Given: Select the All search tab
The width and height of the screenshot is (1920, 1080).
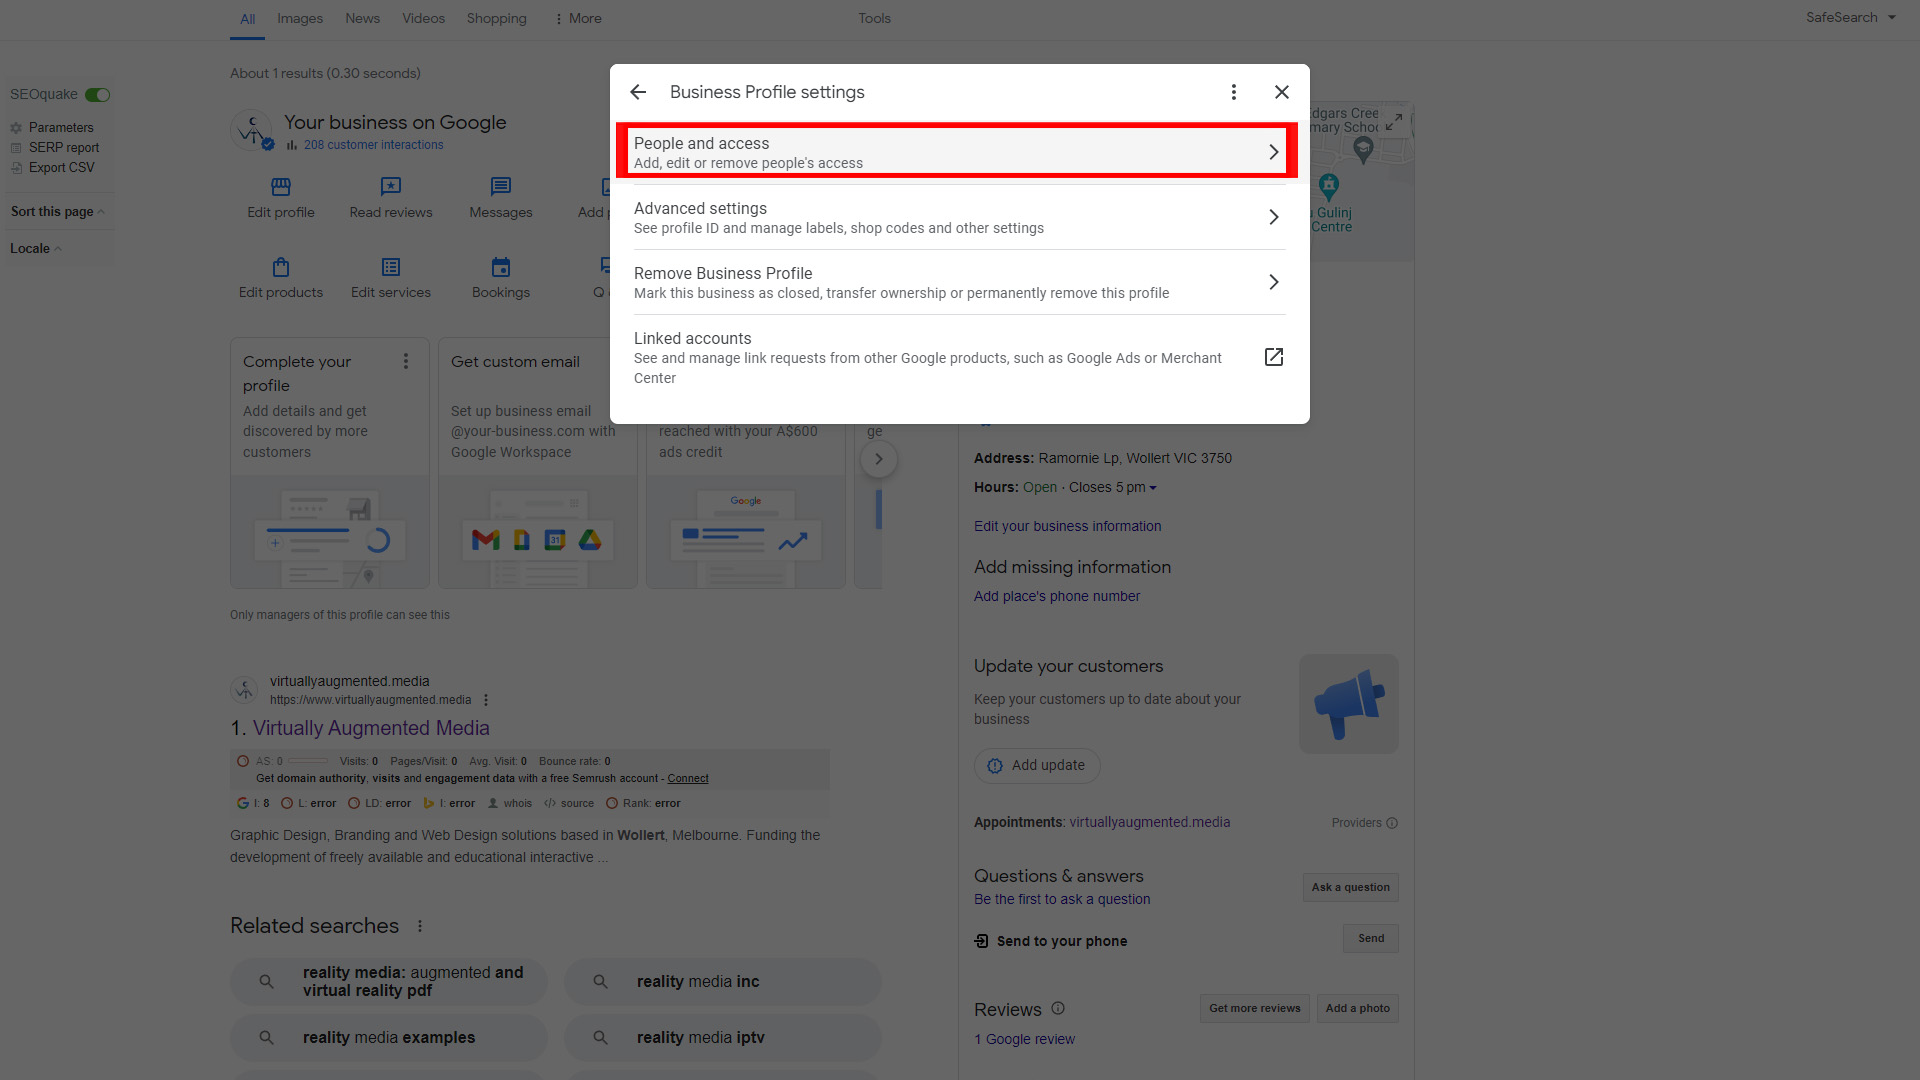Looking at the screenshot, I should (247, 19).
